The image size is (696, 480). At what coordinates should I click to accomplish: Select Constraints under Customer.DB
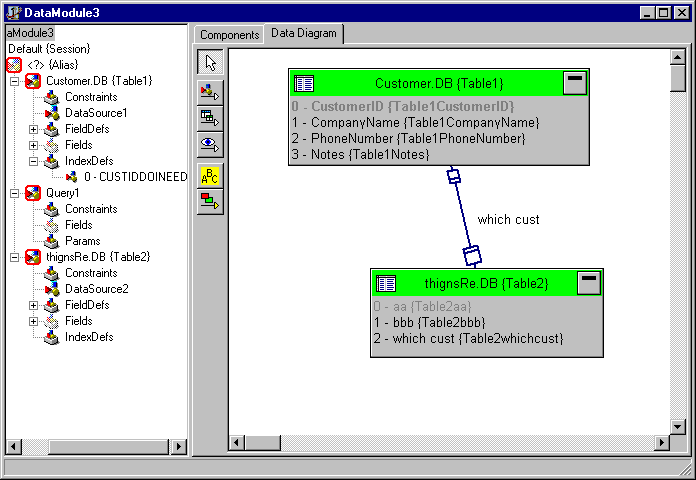point(91,97)
